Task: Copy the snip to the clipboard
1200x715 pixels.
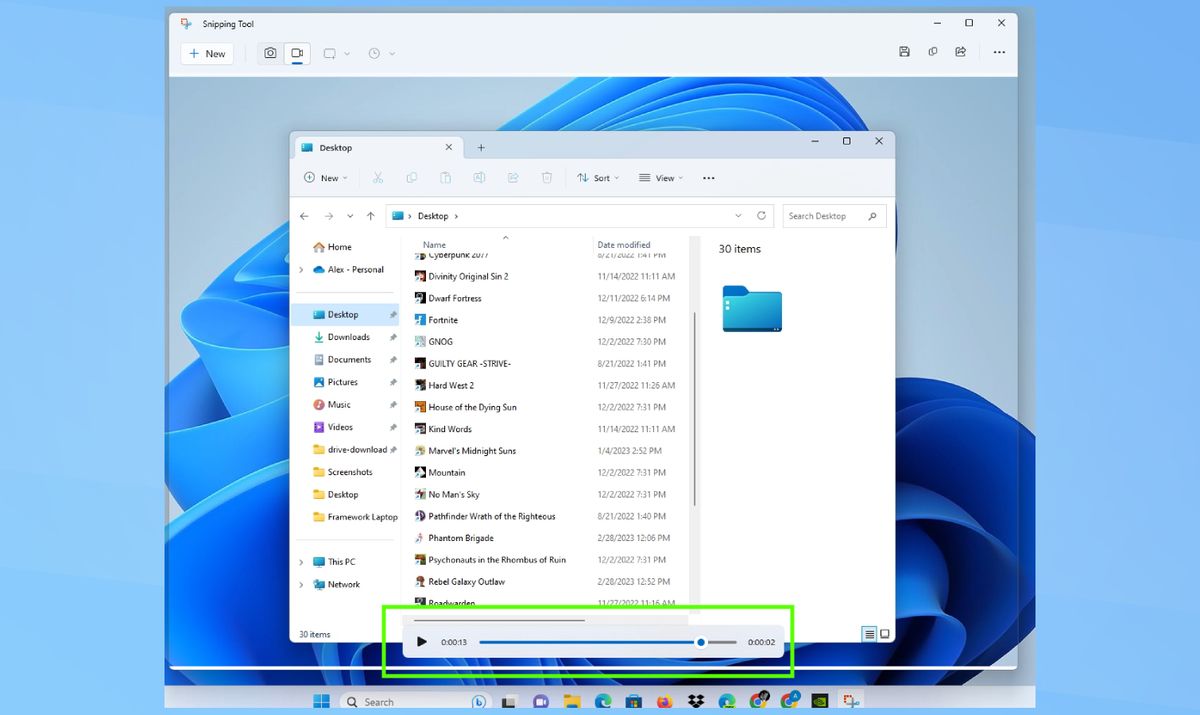Action: point(932,51)
